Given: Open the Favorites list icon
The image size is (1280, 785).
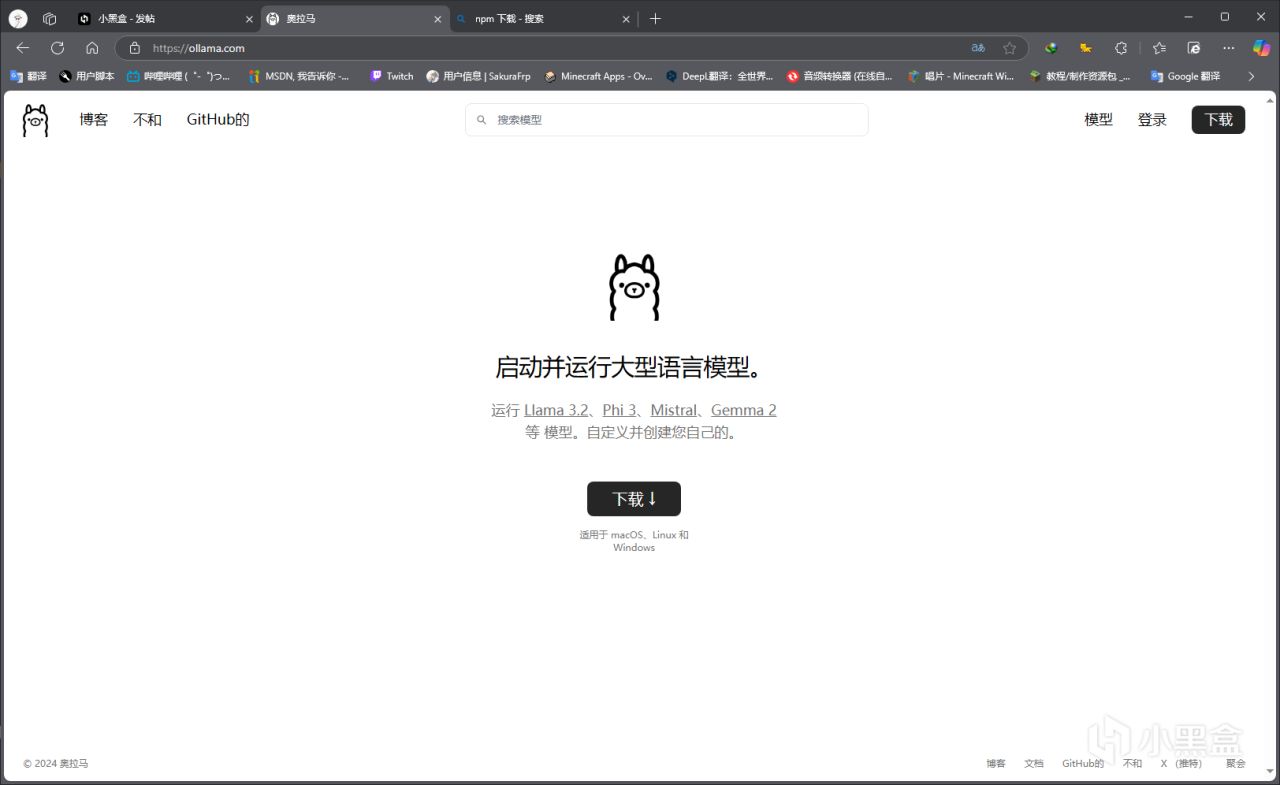Looking at the screenshot, I should click(x=1159, y=48).
